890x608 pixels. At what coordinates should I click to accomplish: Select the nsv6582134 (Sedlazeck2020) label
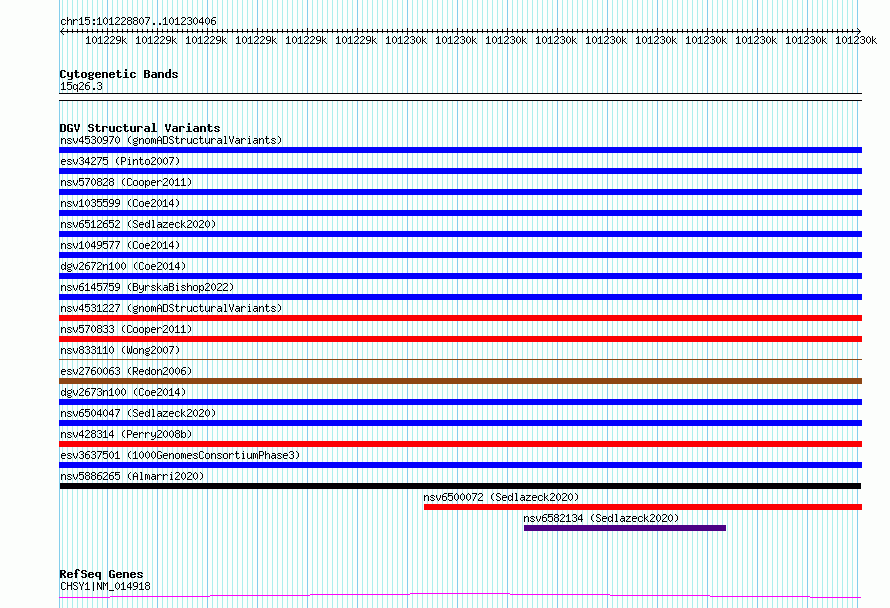coord(601,518)
